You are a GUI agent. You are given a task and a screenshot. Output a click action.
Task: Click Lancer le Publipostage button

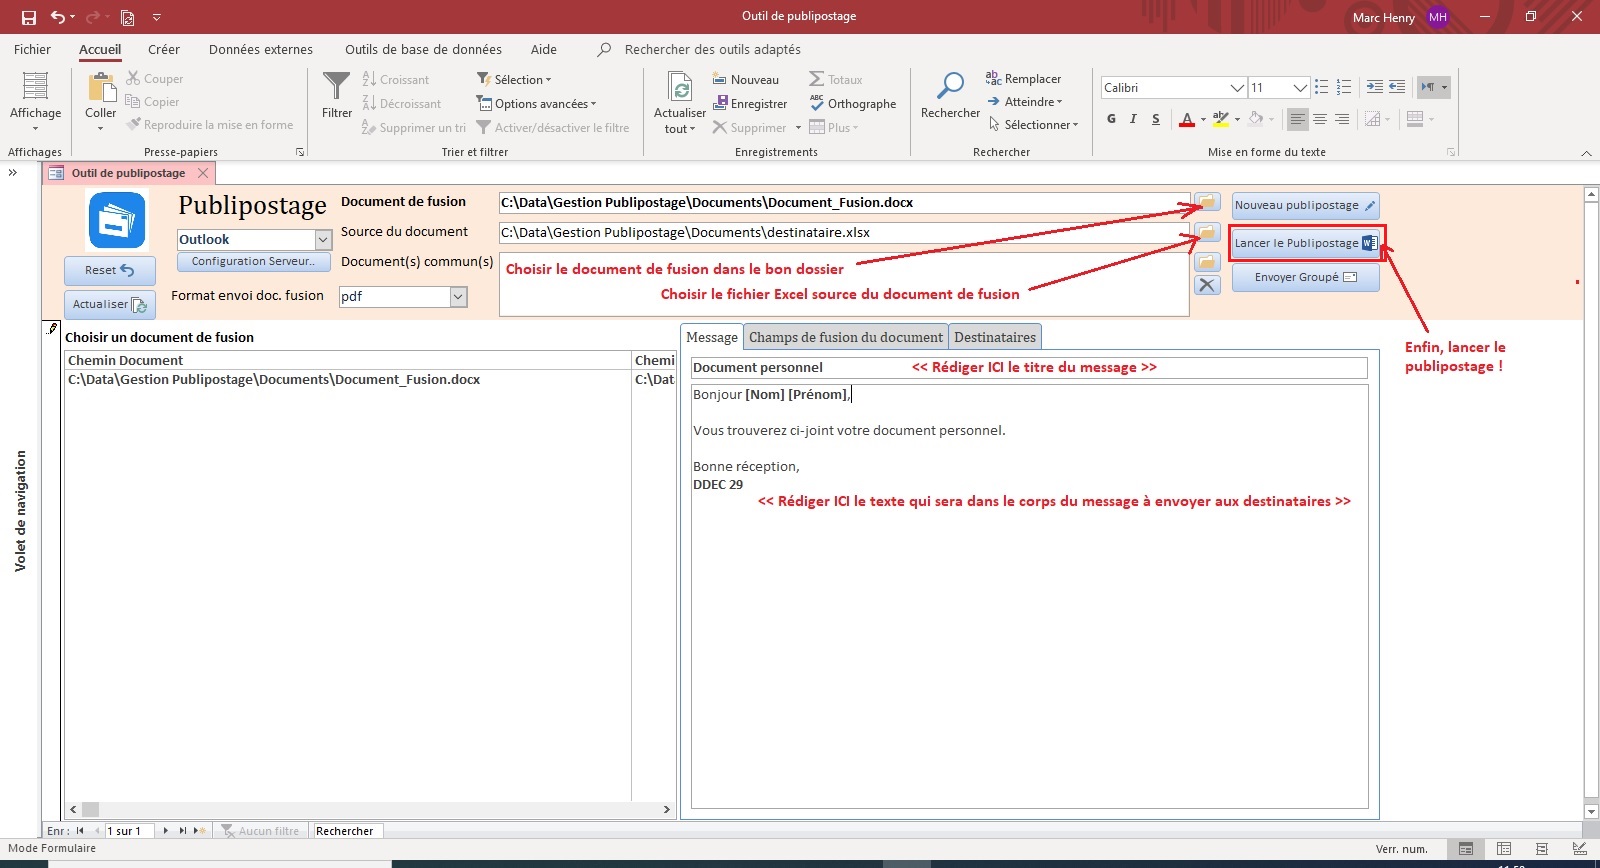click(1305, 243)
